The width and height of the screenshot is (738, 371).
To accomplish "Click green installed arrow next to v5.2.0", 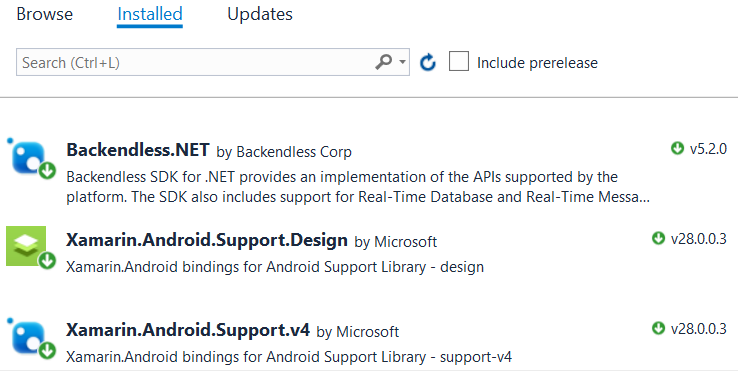I will pyautogui.click(x=677, y=148).
